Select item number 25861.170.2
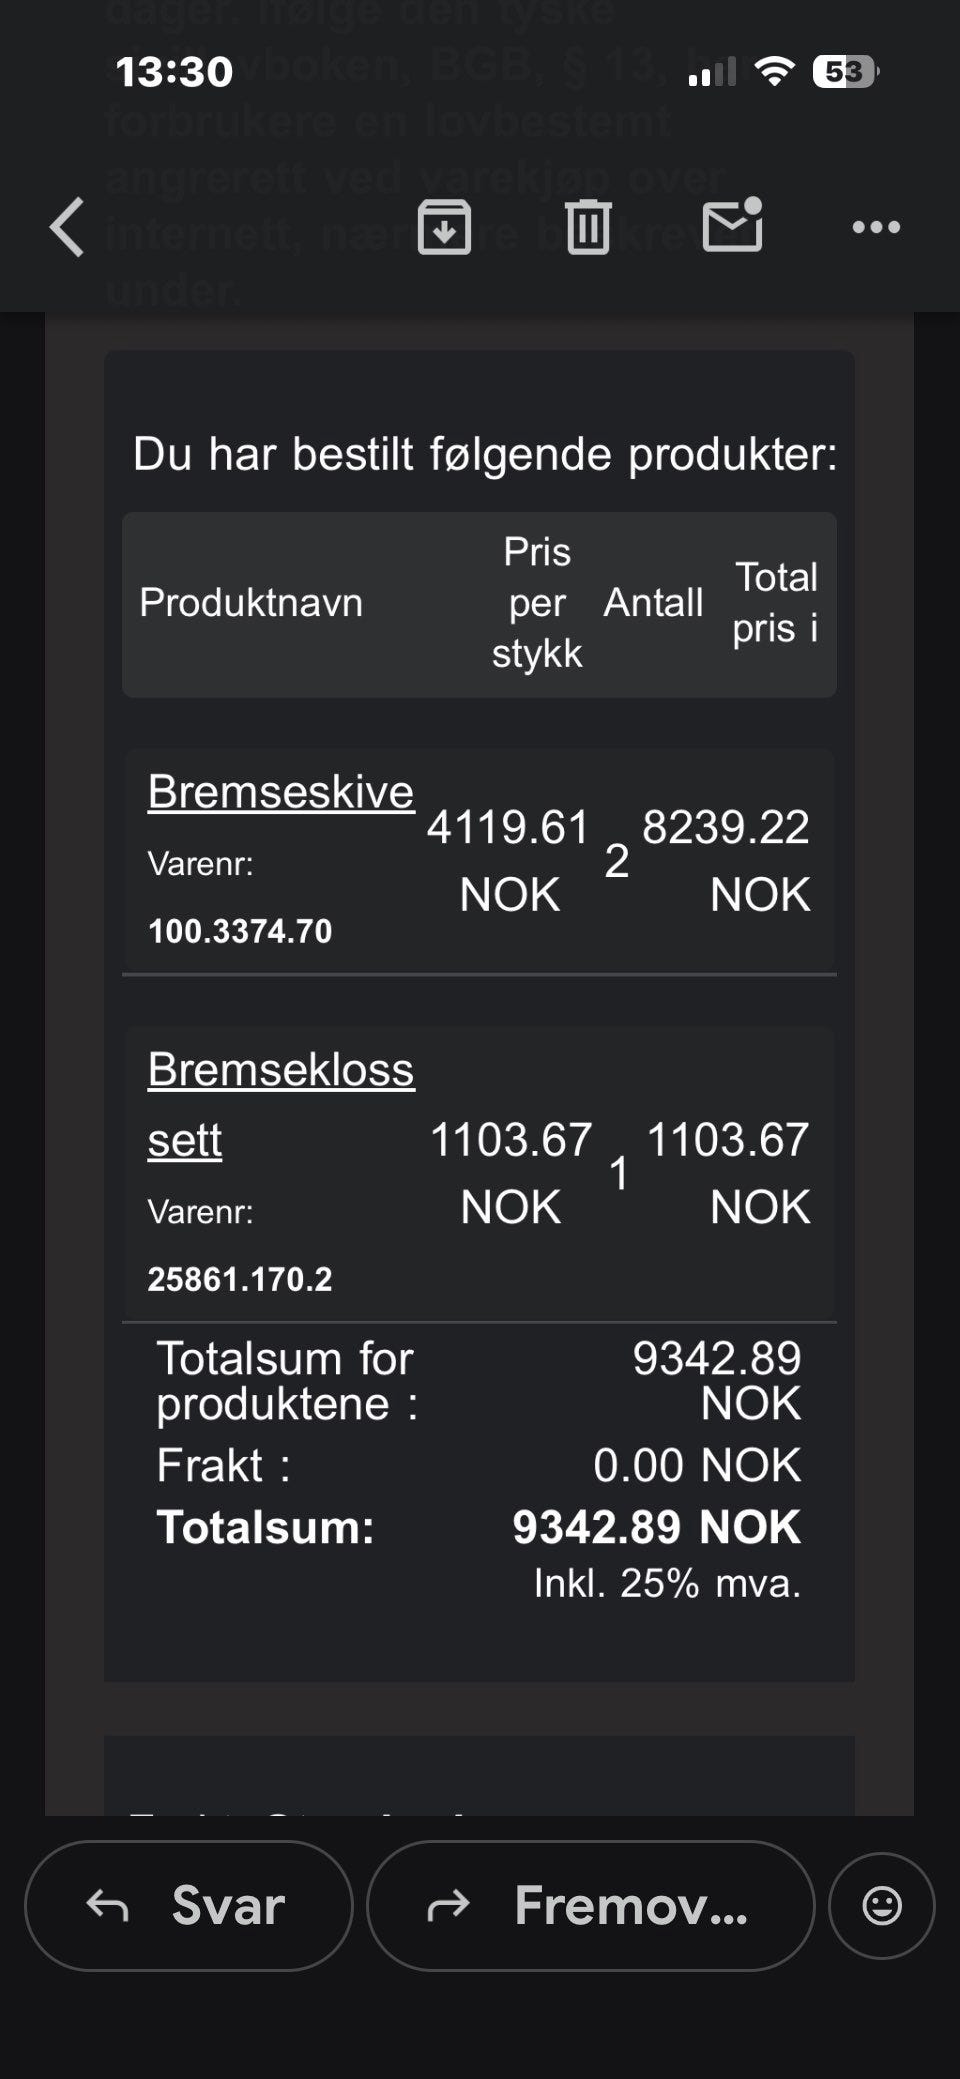960x2079 pixels. pyautogui.click(x=240, y=1279)
